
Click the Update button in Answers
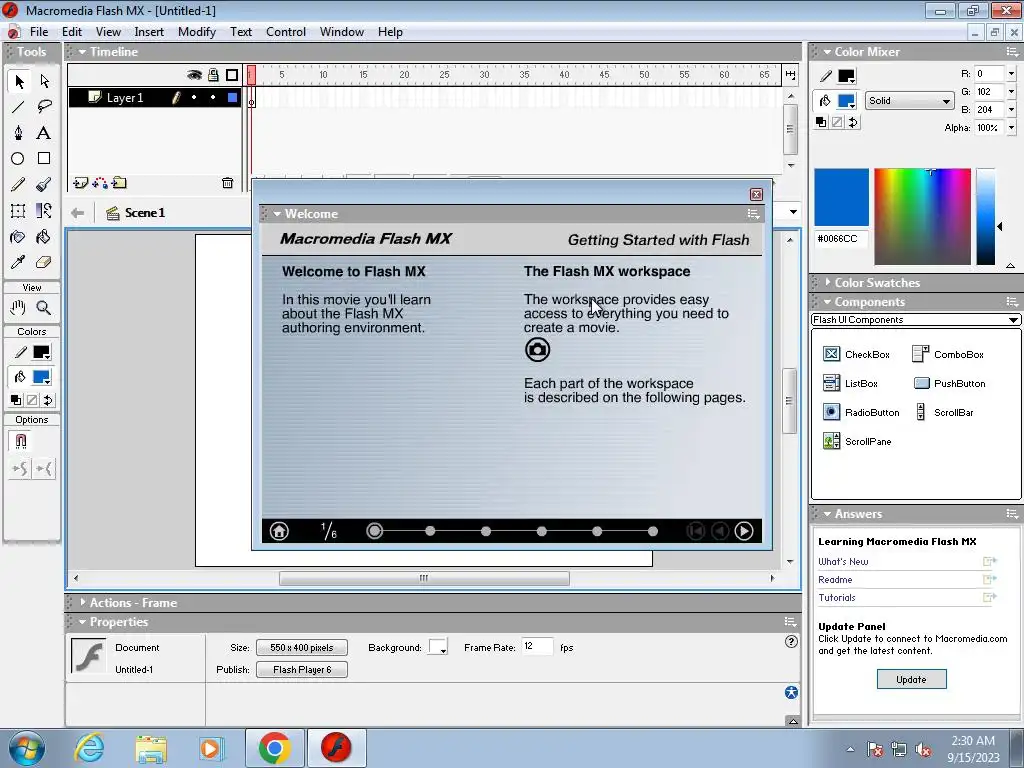pos(911,679)
